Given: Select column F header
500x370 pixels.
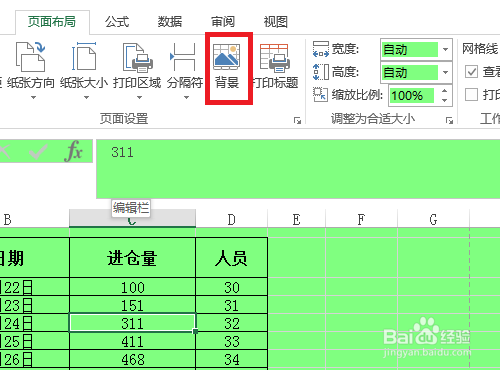Looking at the screenshot, I should 361,219.
